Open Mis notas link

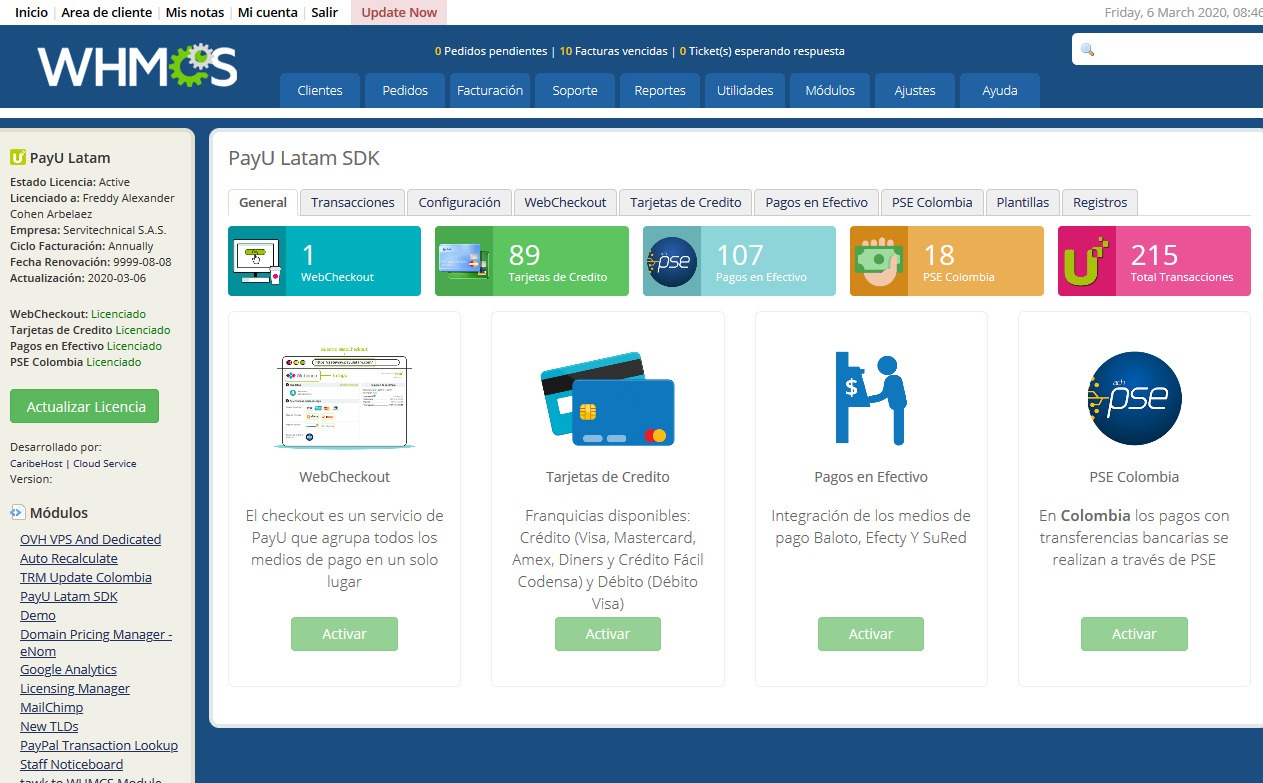point(195,12)
